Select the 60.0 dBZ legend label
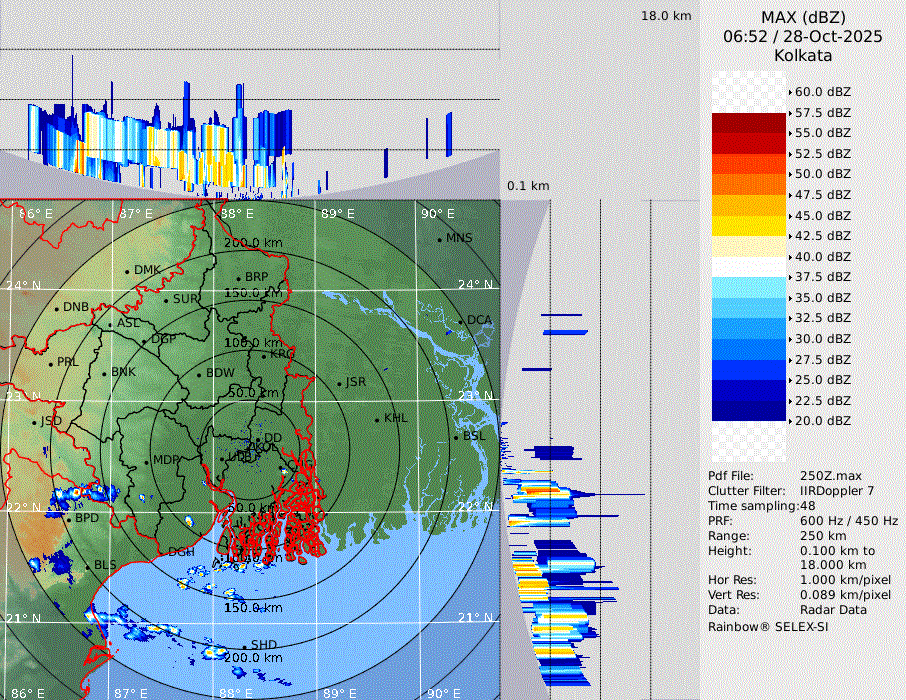Viewport: 906px width, 700px height. coord(822,92)
